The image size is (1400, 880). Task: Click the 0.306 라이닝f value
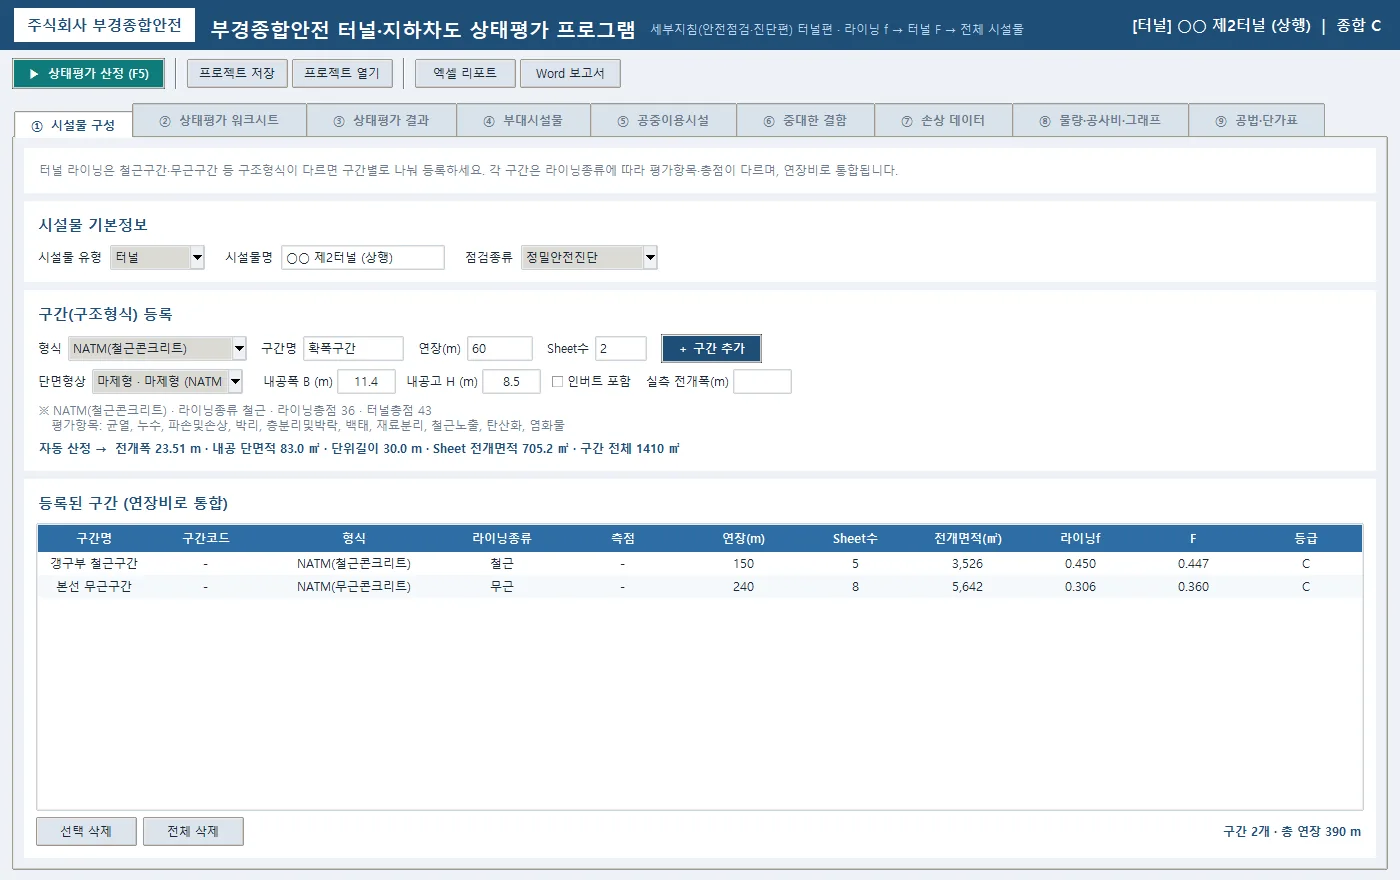(1081, 587)
